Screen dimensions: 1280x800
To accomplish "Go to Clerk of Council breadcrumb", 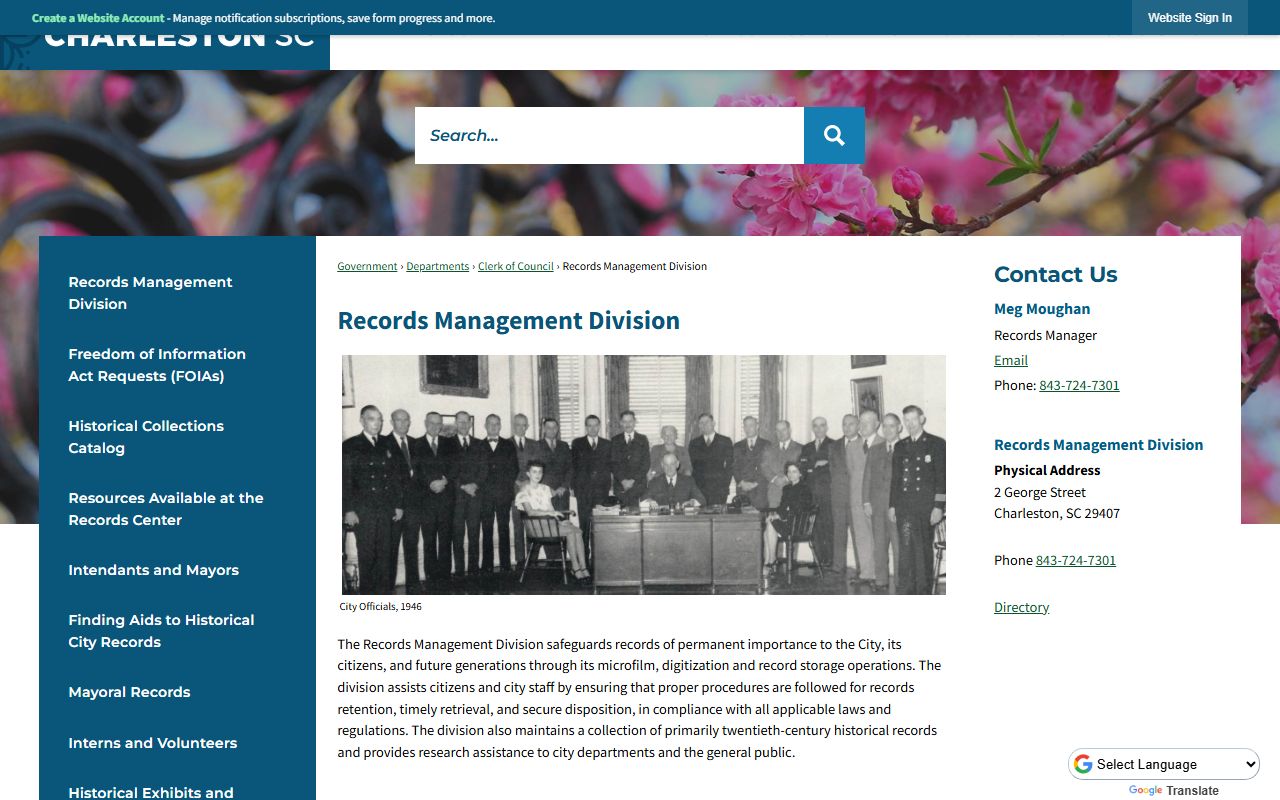I will 516,266.
